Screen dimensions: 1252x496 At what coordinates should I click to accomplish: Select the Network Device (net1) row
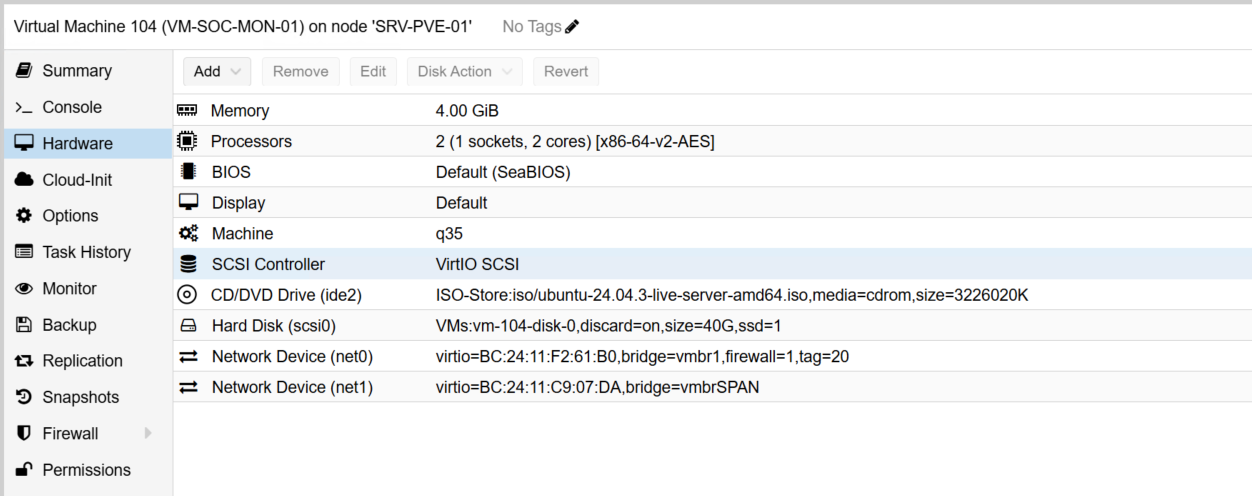click(712, 387)
